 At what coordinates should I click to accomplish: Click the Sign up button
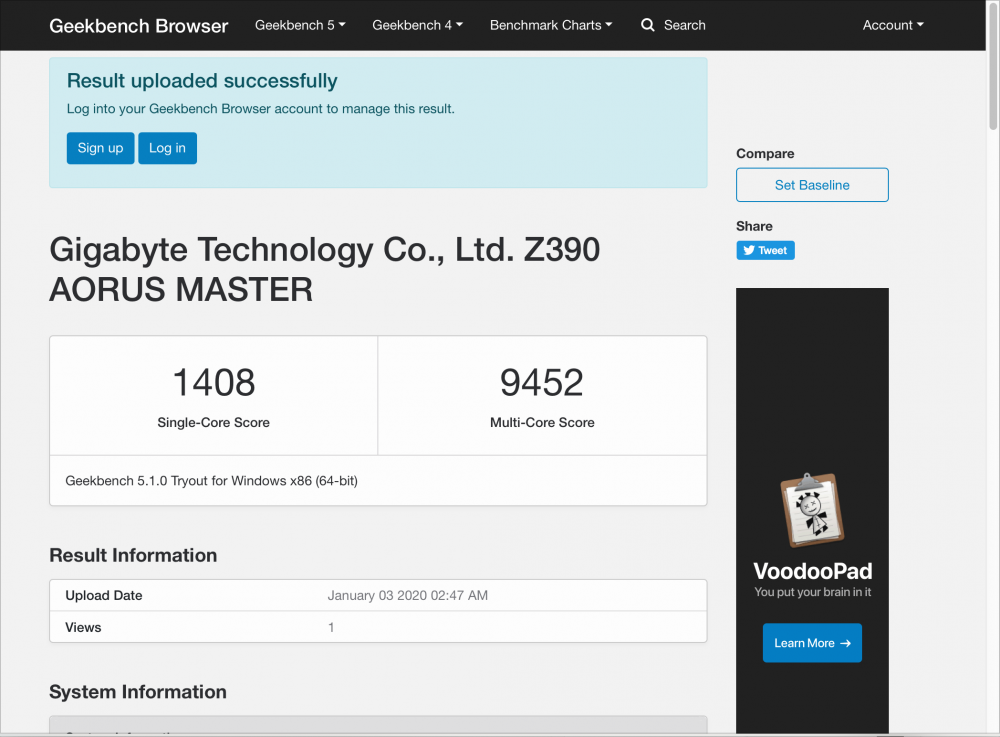100,148
